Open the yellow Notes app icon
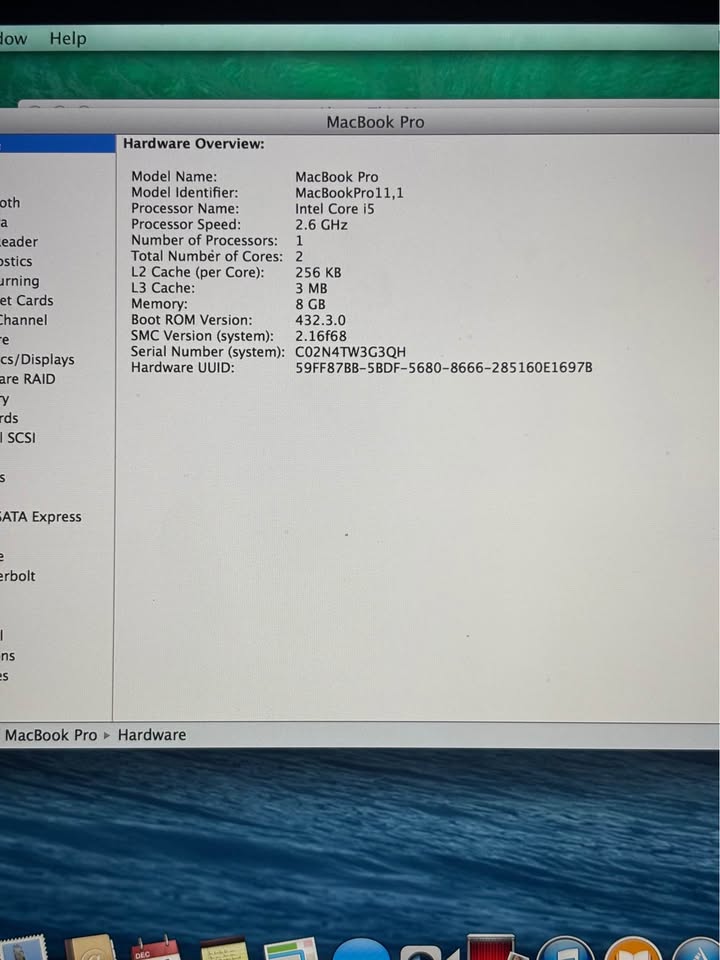This screenshot has height=960, width=720. [223, 948]
